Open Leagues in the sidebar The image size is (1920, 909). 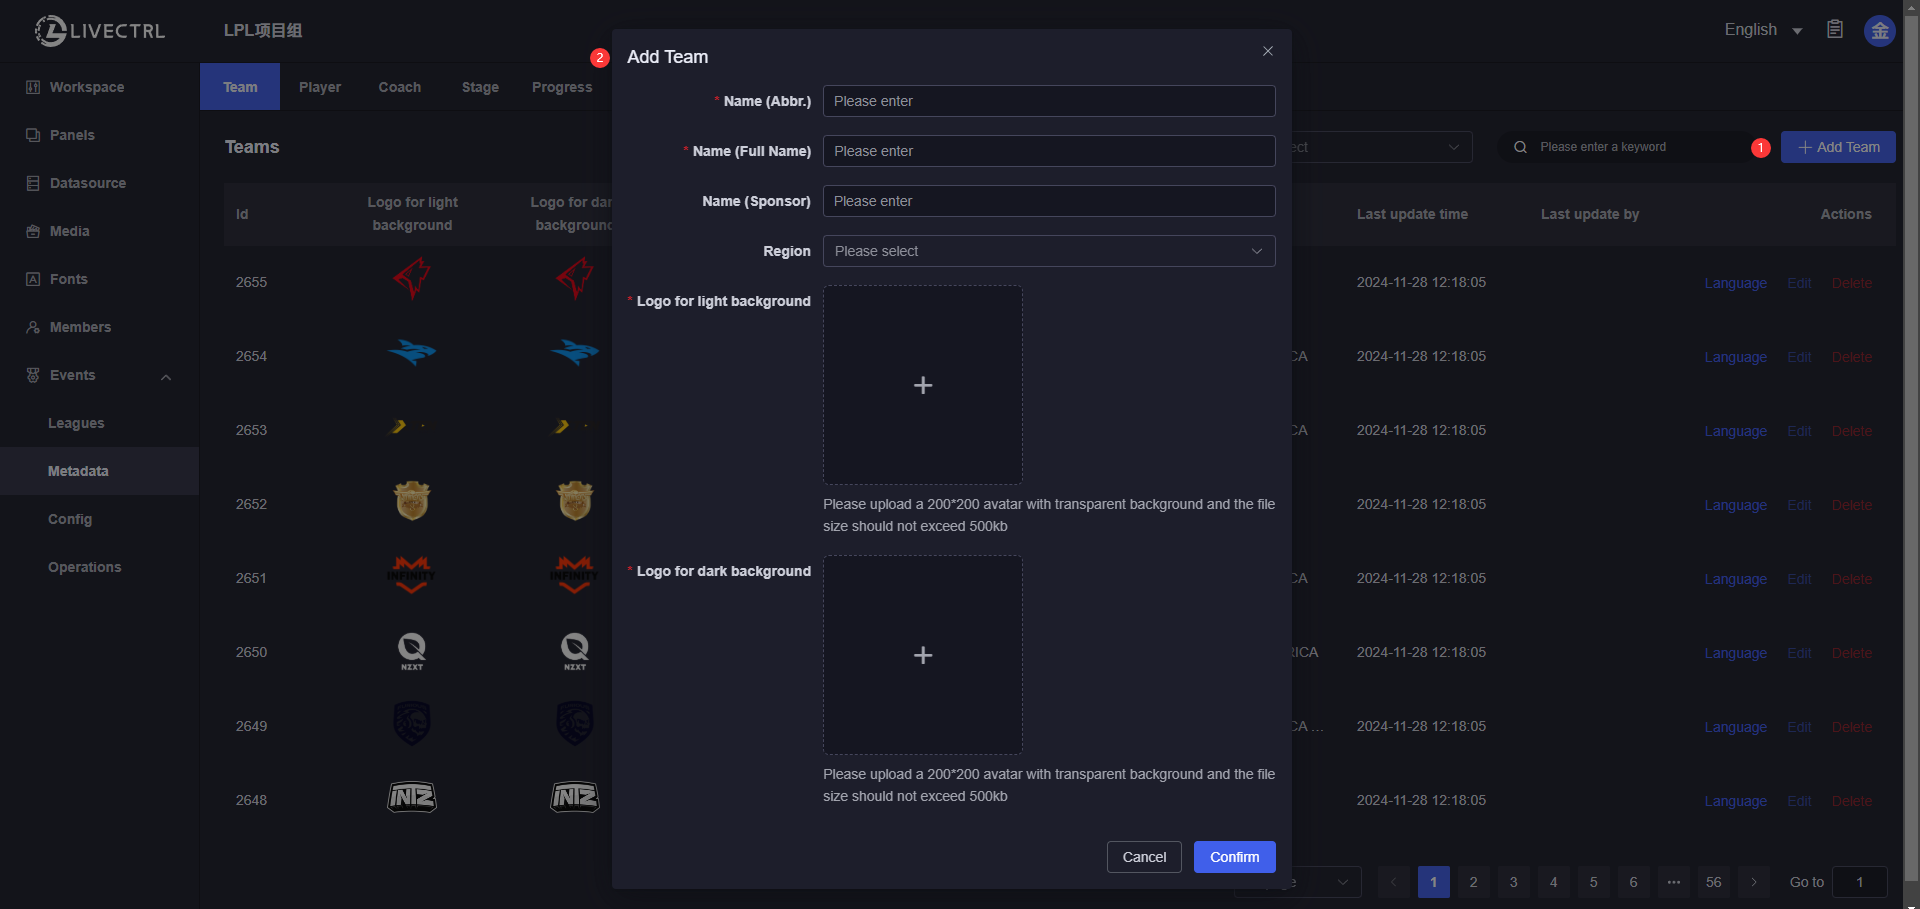click(x=76, y=423)
